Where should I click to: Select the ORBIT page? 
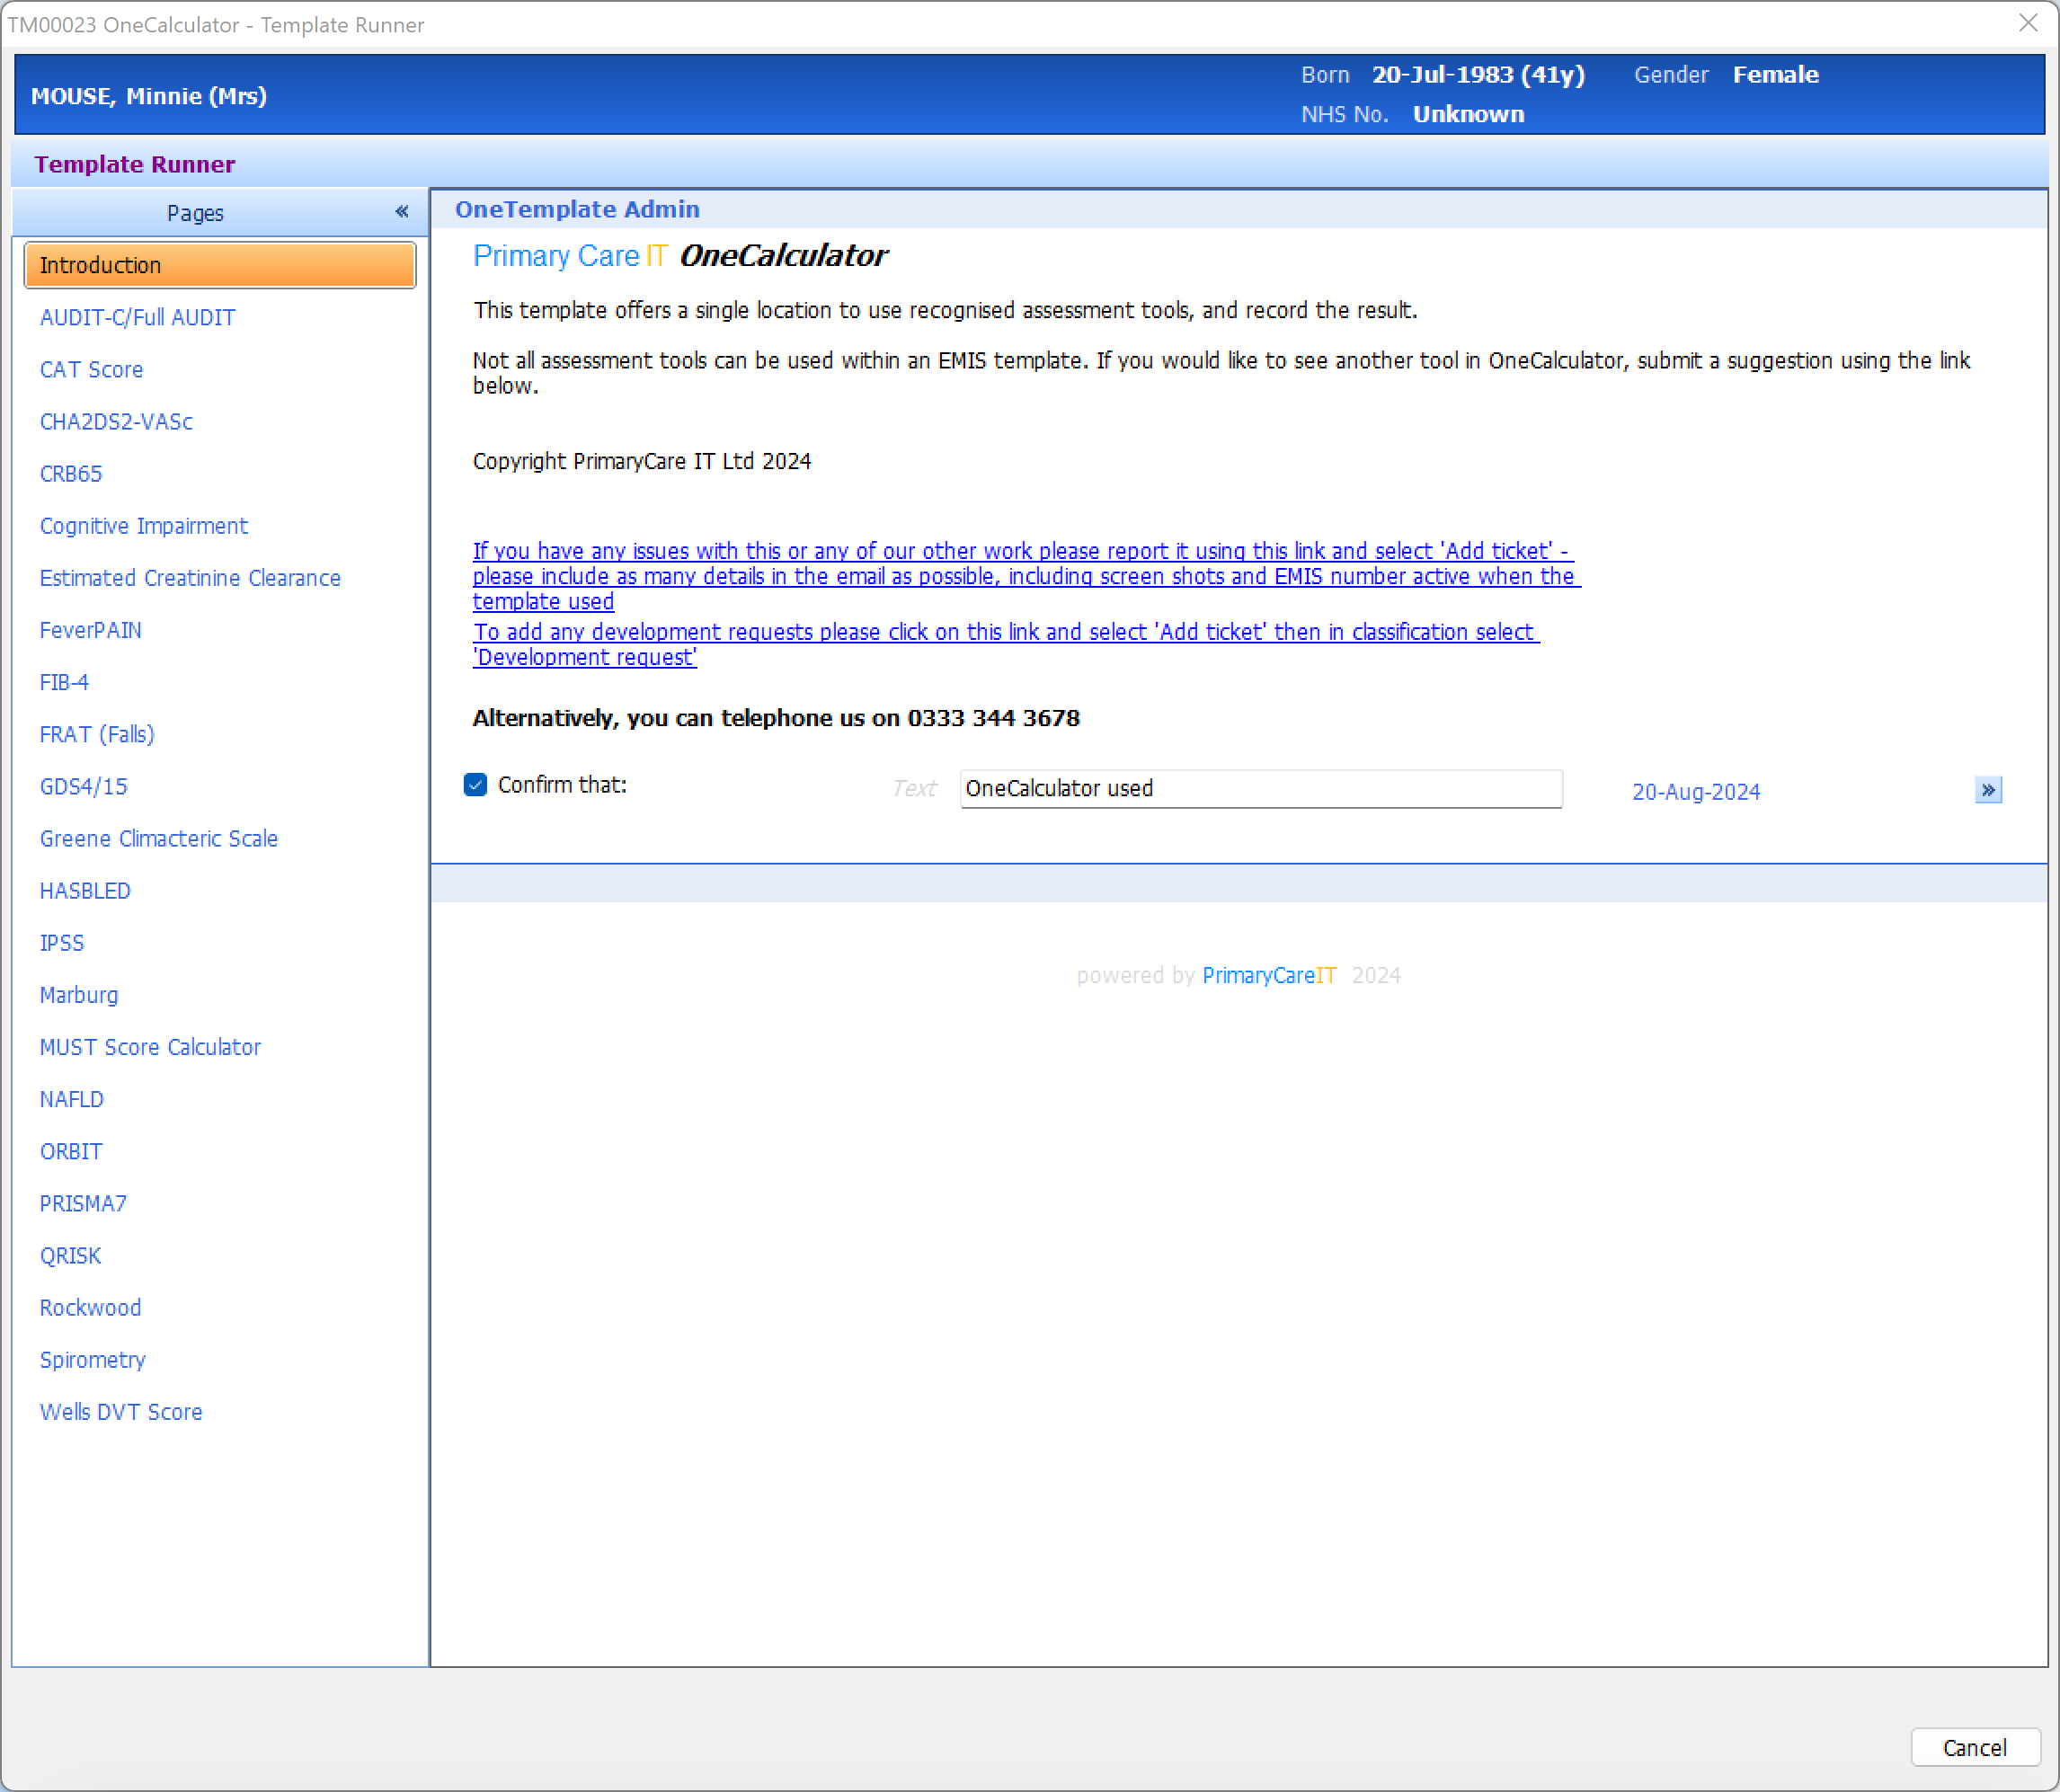tap(70, 1151)
